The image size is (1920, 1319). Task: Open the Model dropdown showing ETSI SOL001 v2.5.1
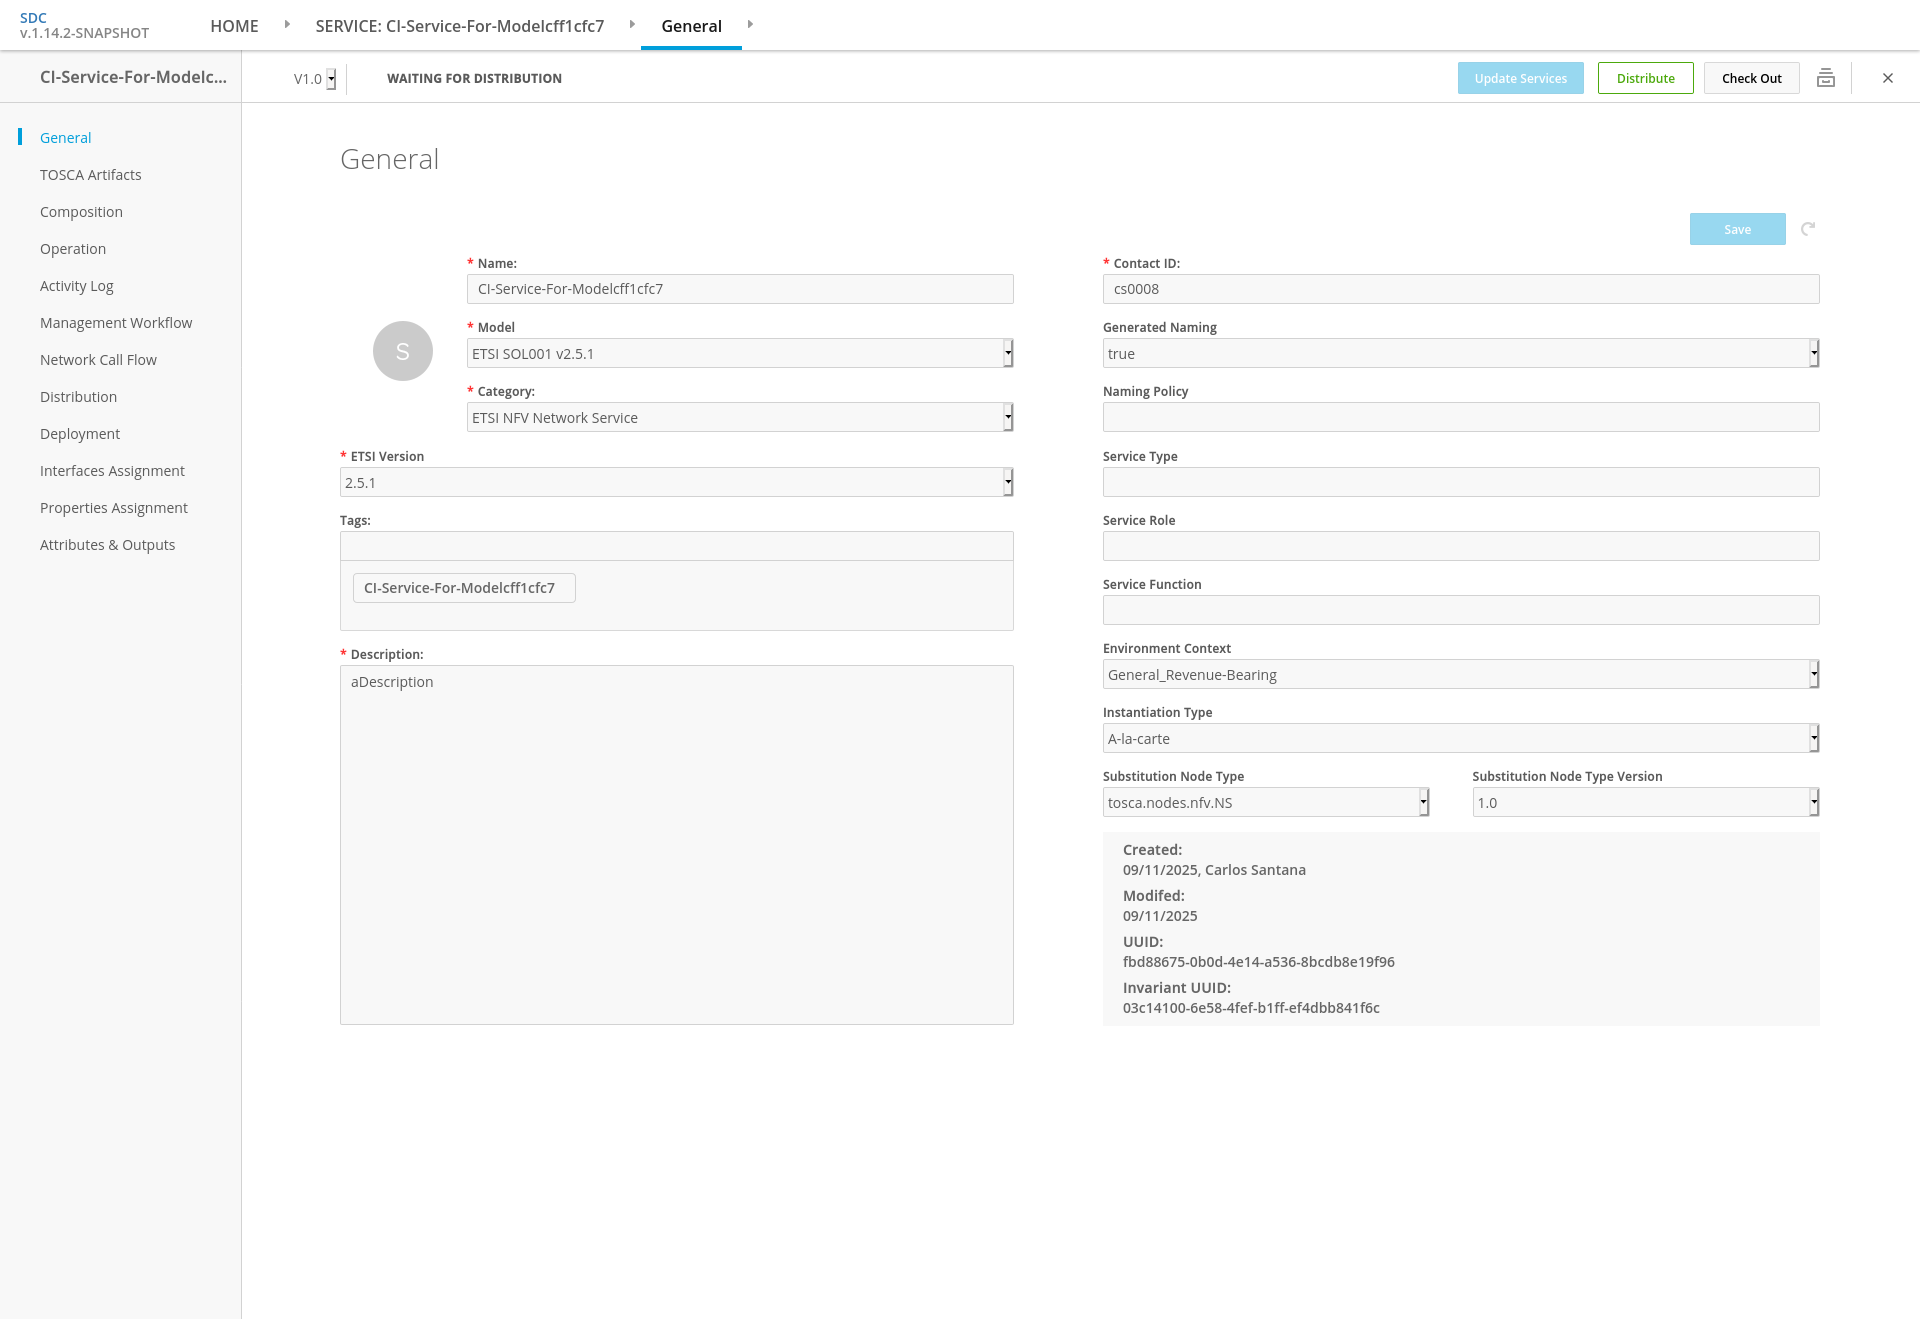pos(740,353)
